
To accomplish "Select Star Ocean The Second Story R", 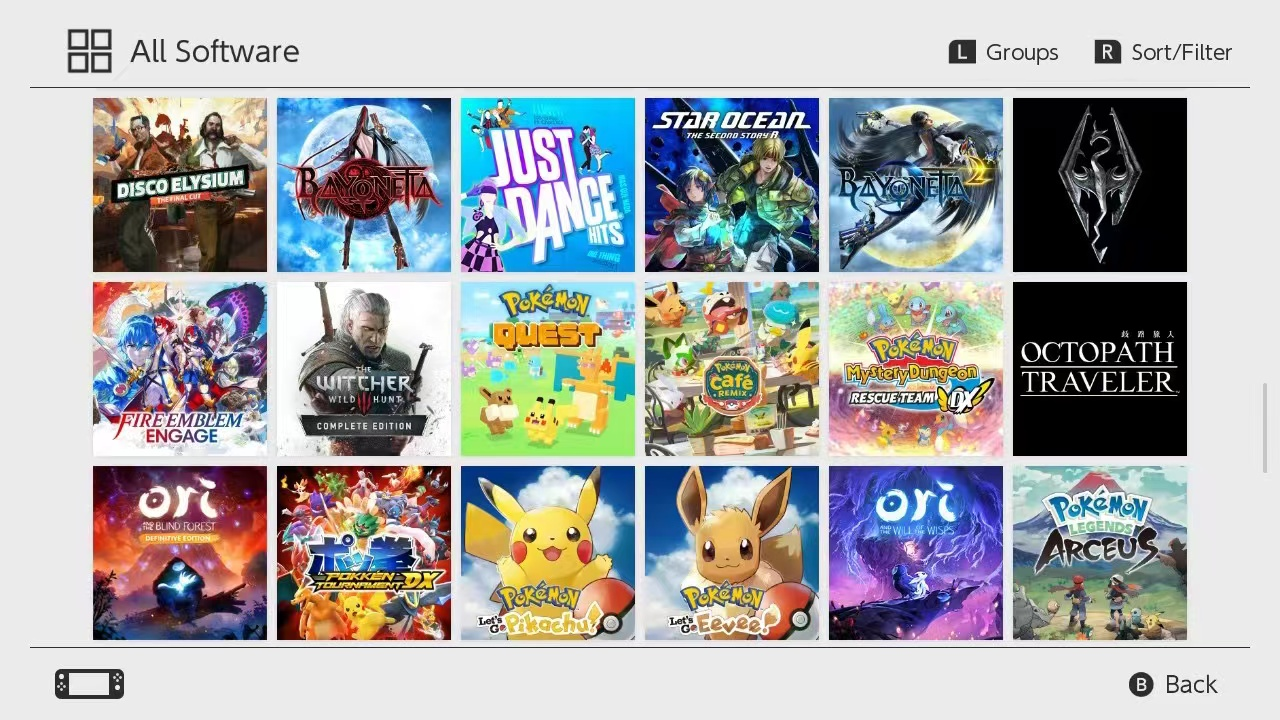I will (x=732, y=185).
